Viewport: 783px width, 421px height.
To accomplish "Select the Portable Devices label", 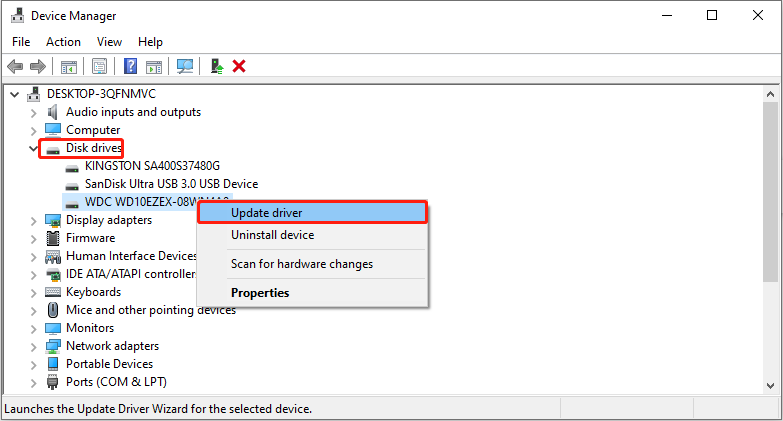I will (109, 364).
